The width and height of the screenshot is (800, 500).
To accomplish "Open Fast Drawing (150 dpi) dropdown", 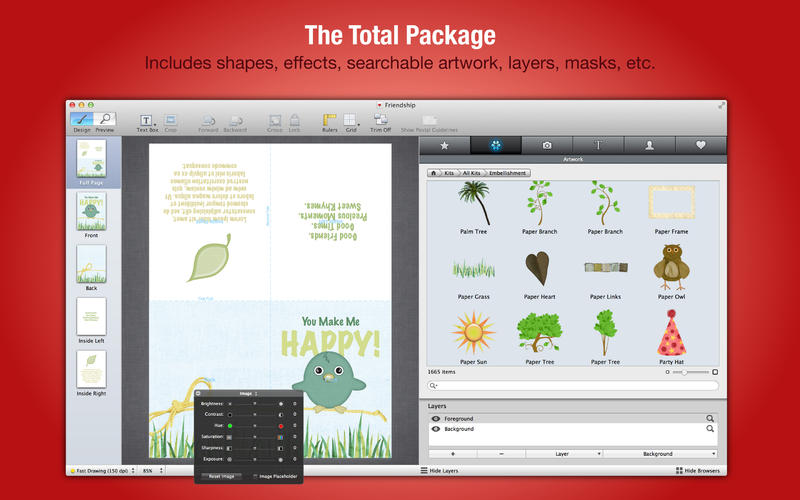I will (103, 471).
